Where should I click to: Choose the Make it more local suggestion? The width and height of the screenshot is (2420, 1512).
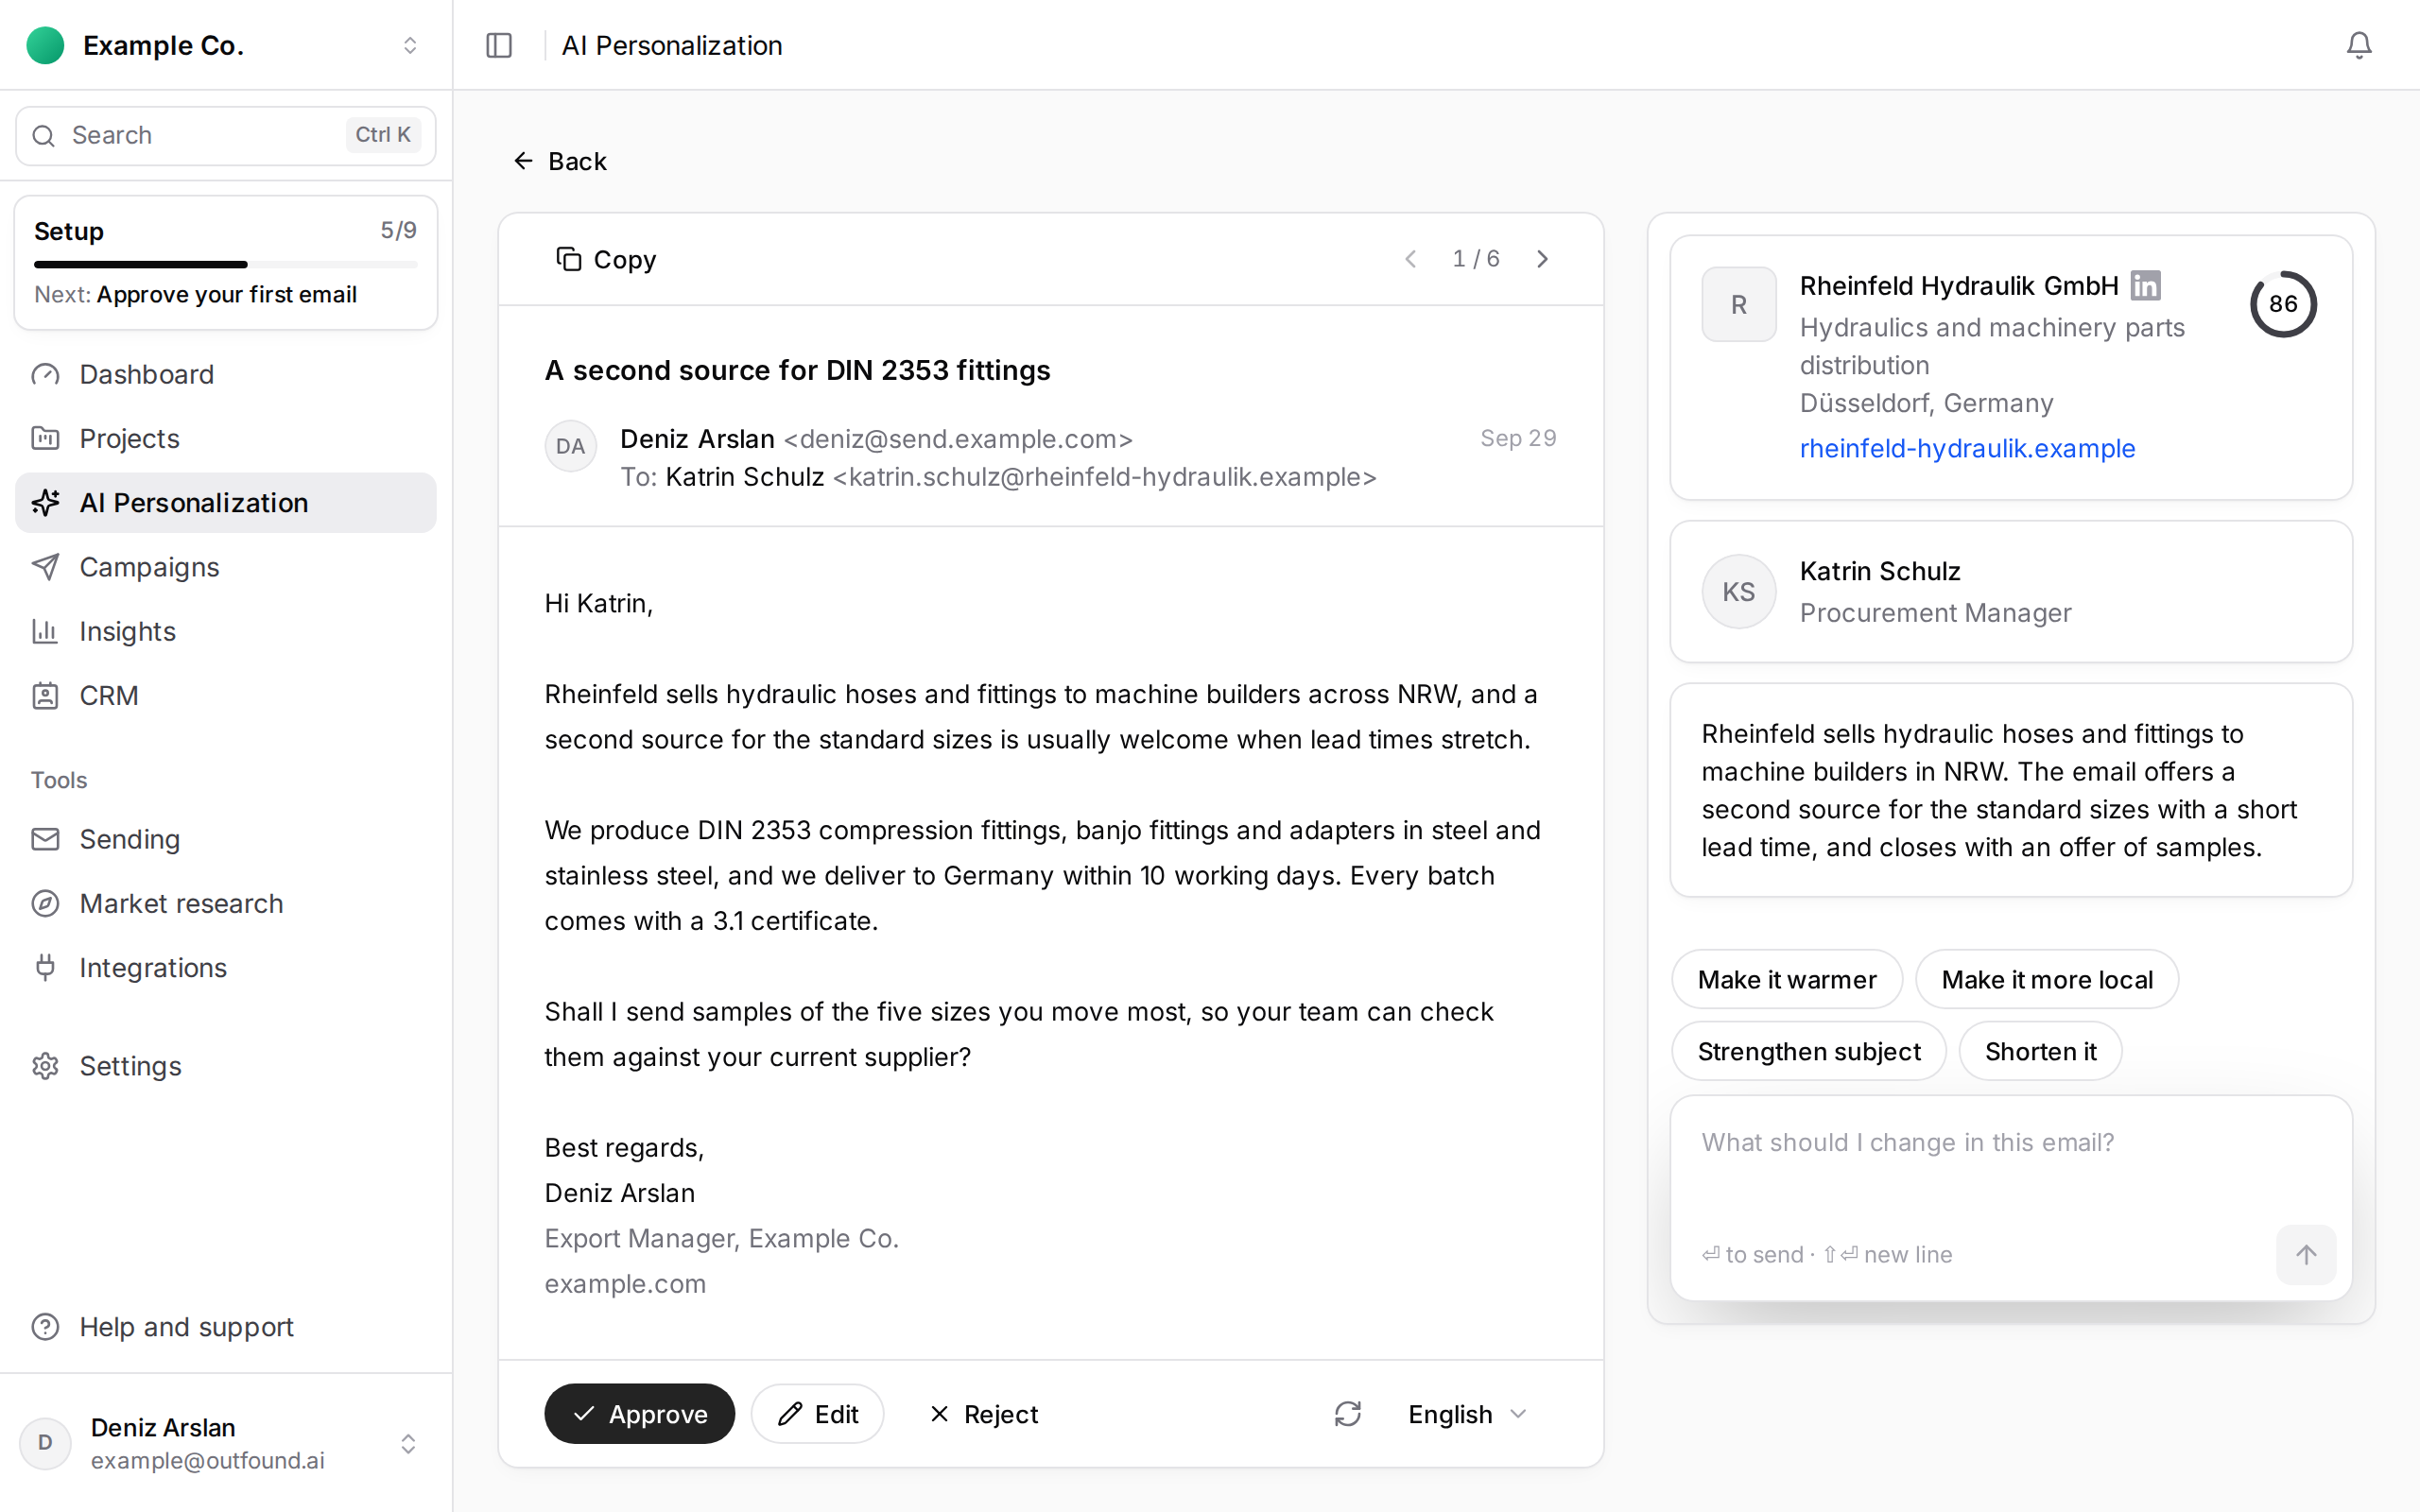2046,979
